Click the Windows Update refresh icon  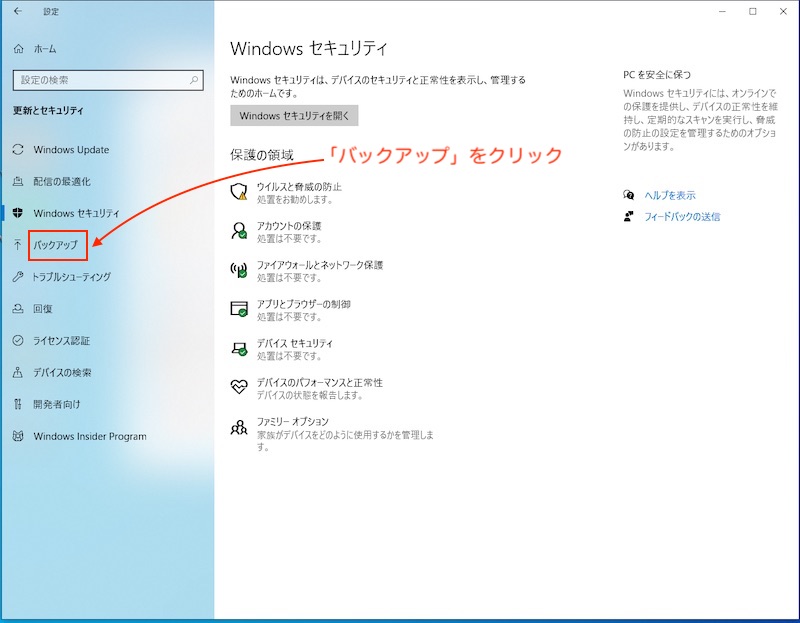pos(18,149)
